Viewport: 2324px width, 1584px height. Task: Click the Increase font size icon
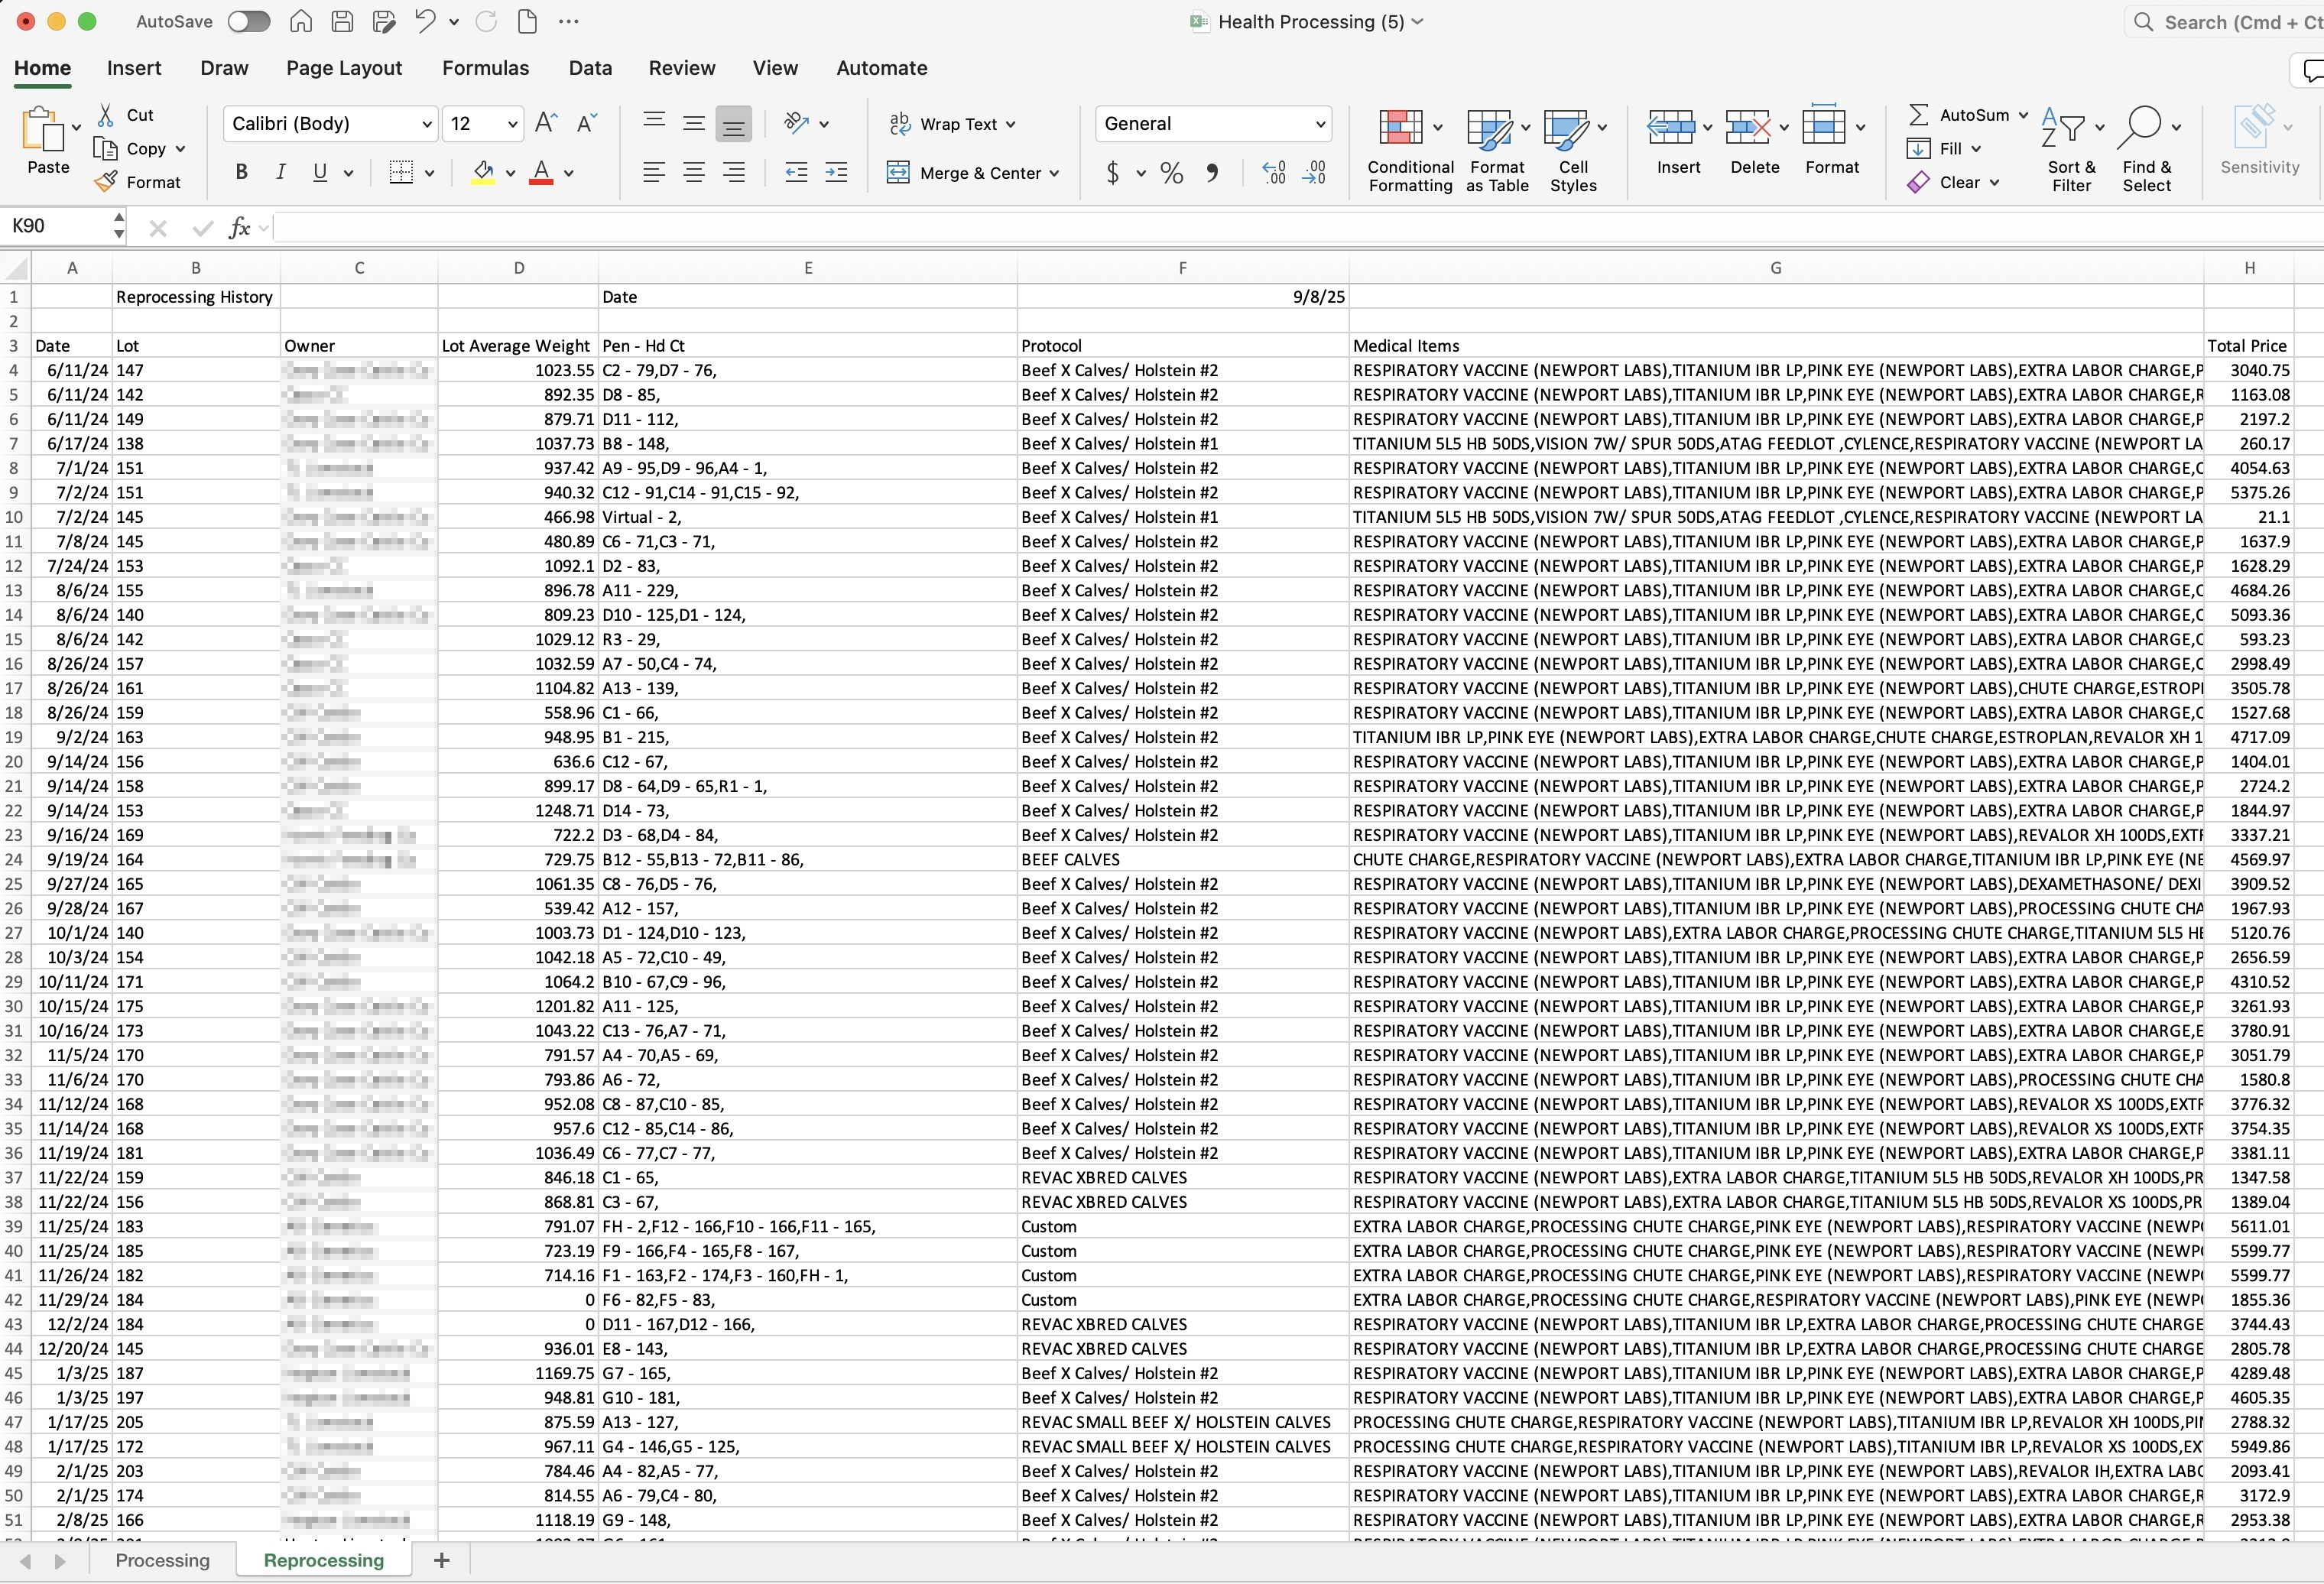[546, 123]
